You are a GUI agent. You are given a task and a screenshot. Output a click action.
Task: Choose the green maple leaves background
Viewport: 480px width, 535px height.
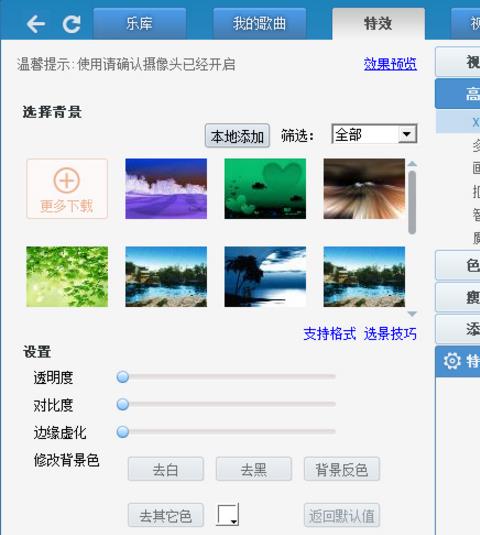[x=67, y=277]
